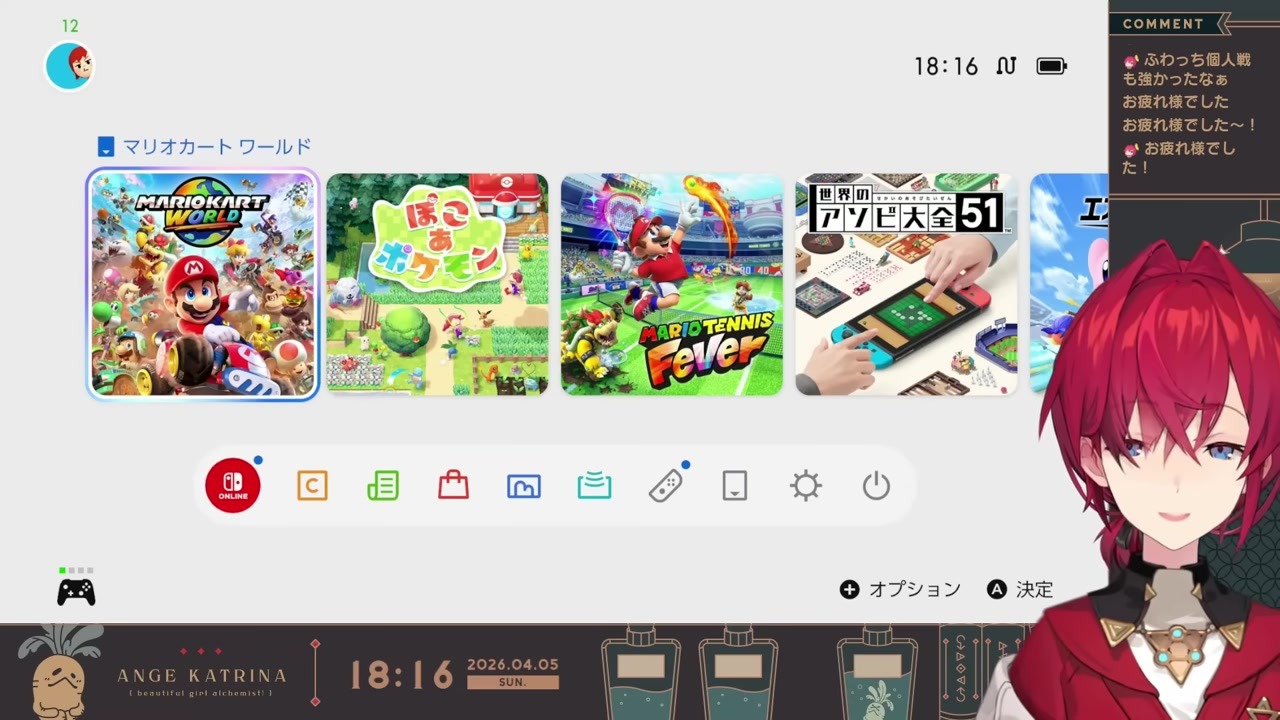Launch the Mario Kart World tile
Viewport: 1280px width, 720px height.
(203, 285)
